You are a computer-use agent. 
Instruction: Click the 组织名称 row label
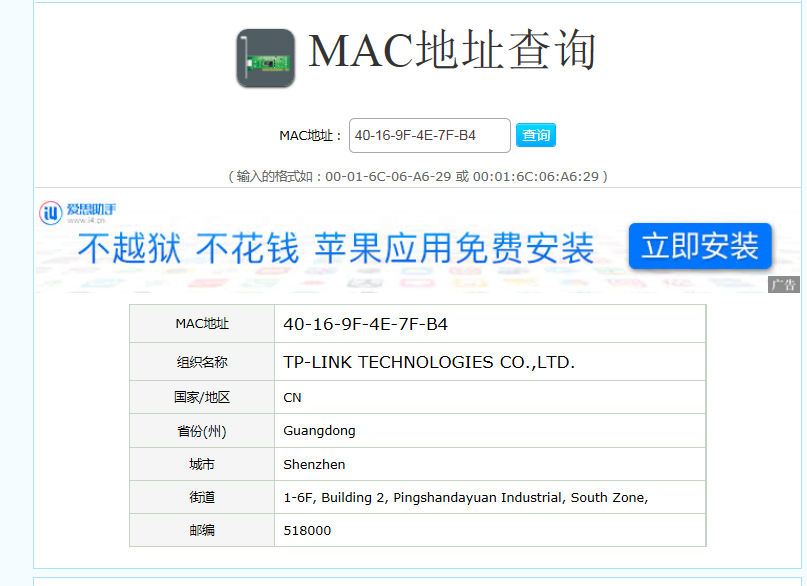[202, 362]
